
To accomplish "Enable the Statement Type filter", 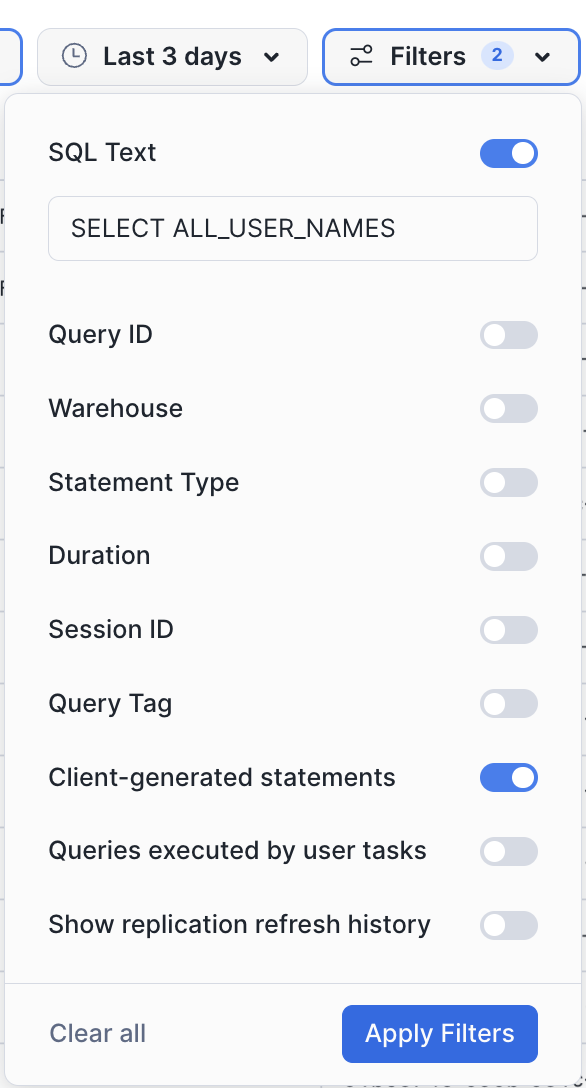I will pyautogui.click(x=508, y=482).
